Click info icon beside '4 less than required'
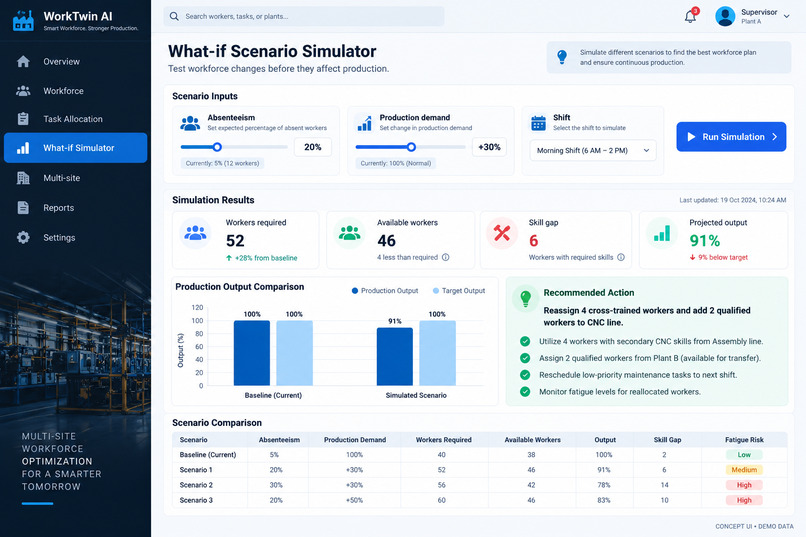 pos(446,257)
